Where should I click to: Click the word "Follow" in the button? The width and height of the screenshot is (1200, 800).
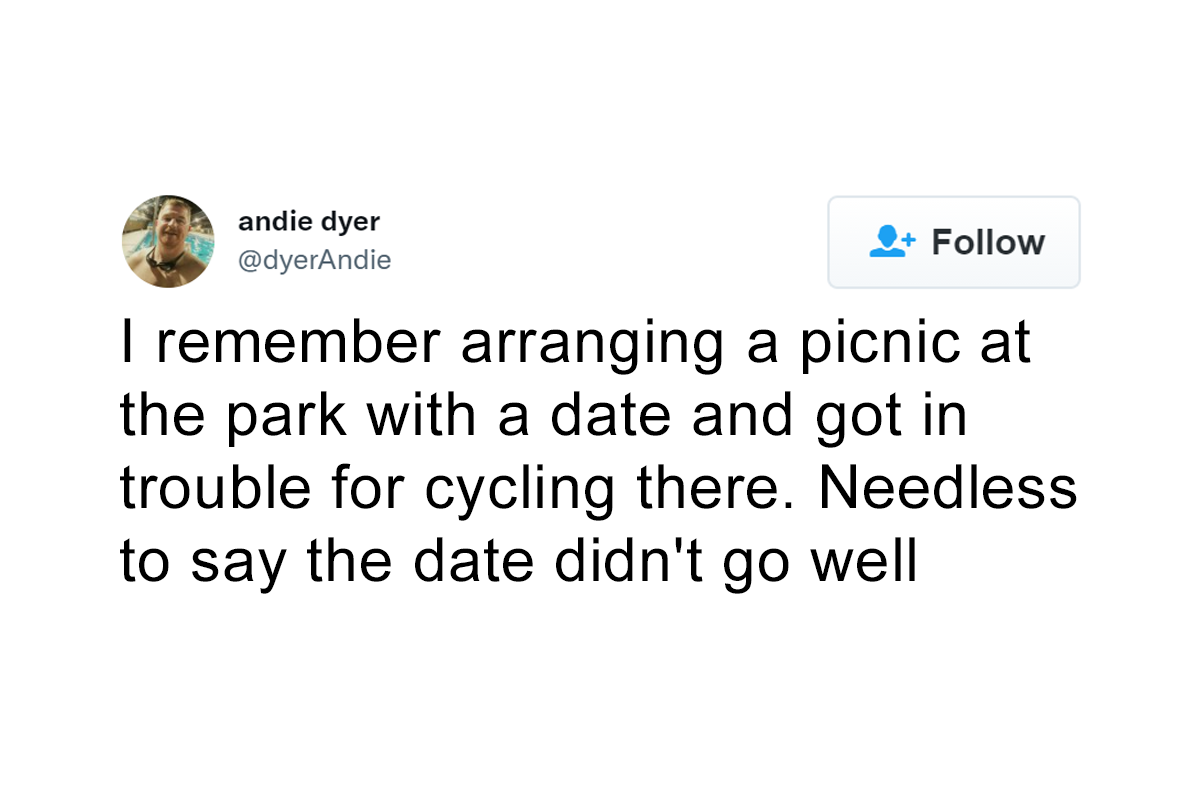[988, 242]
